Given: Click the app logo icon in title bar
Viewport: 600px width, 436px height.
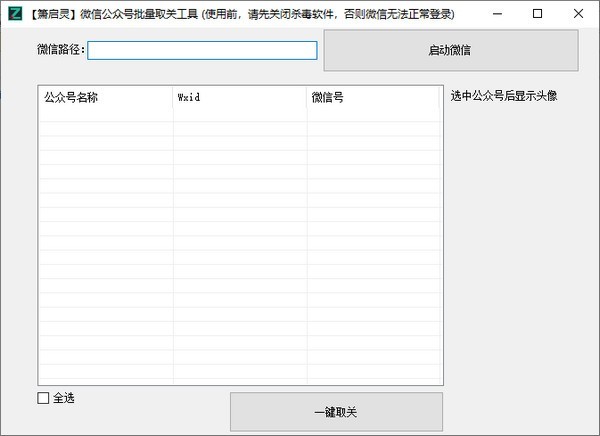Looking at the screenshot, I should [x=15, y=14].
